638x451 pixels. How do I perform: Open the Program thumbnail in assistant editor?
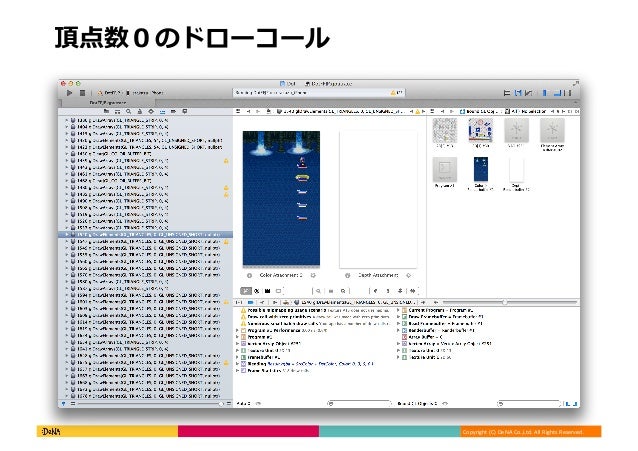(x=445, y=170)
